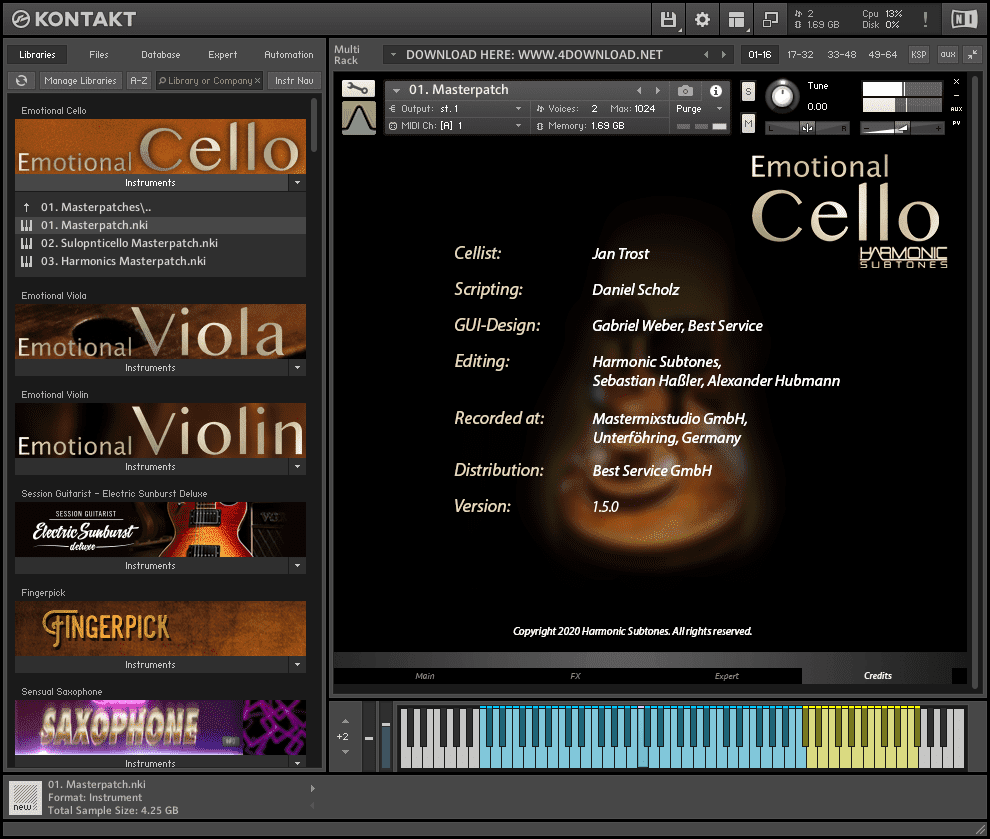This screenshot has height=839, width=990.
Task: Adjust the Tune knob
Action: [x=783, y=96]
